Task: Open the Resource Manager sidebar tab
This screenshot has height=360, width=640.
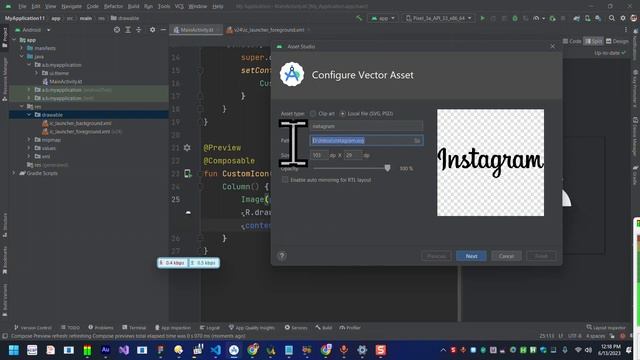Action: [x=4, y=80]
